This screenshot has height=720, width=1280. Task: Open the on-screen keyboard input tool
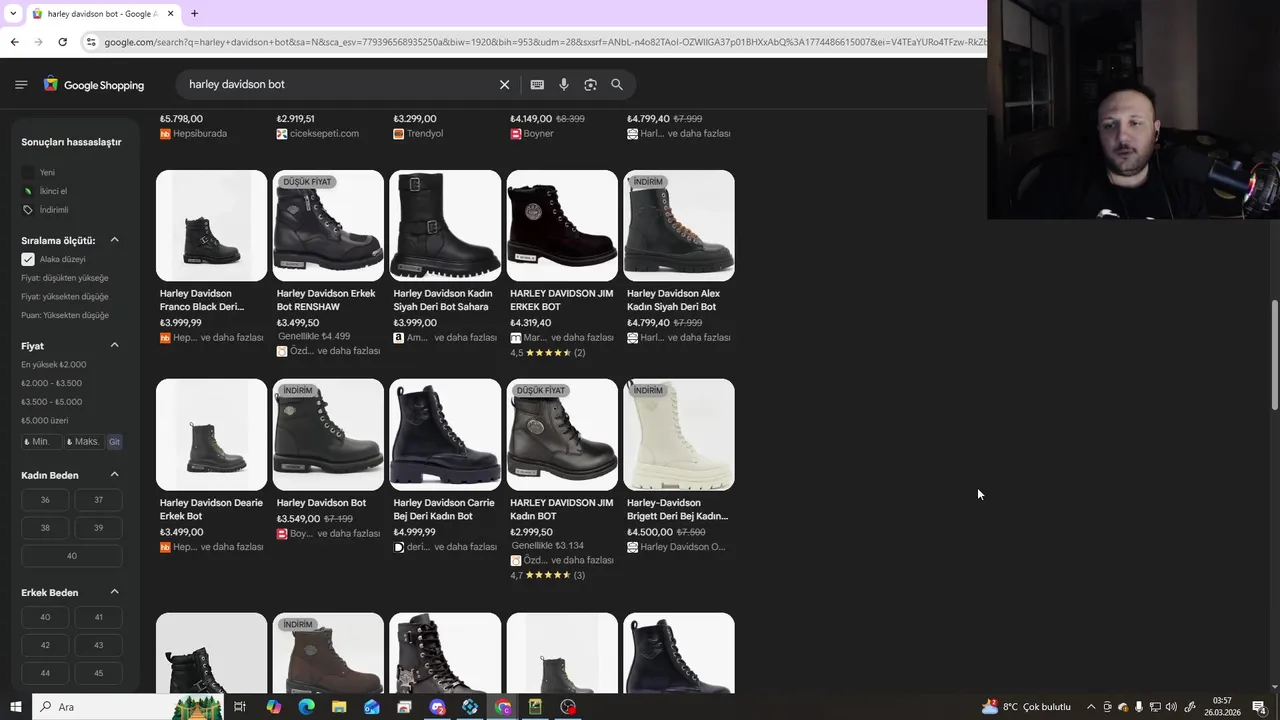click(x=537, y=85)
